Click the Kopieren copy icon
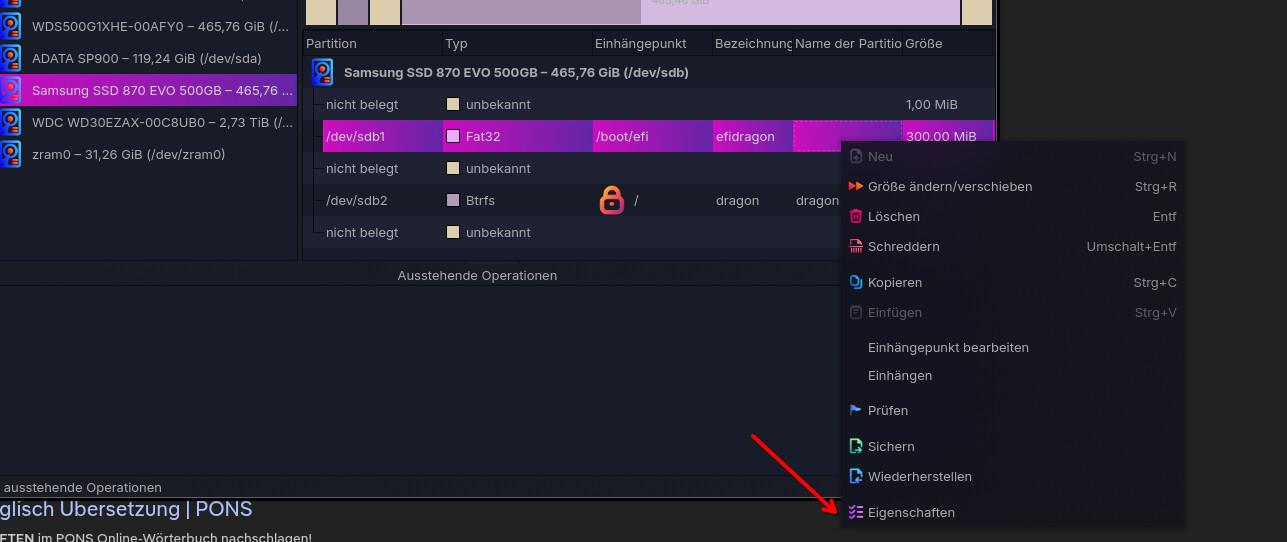Viewport: 1287px width, 542px height. pos(855,282)
